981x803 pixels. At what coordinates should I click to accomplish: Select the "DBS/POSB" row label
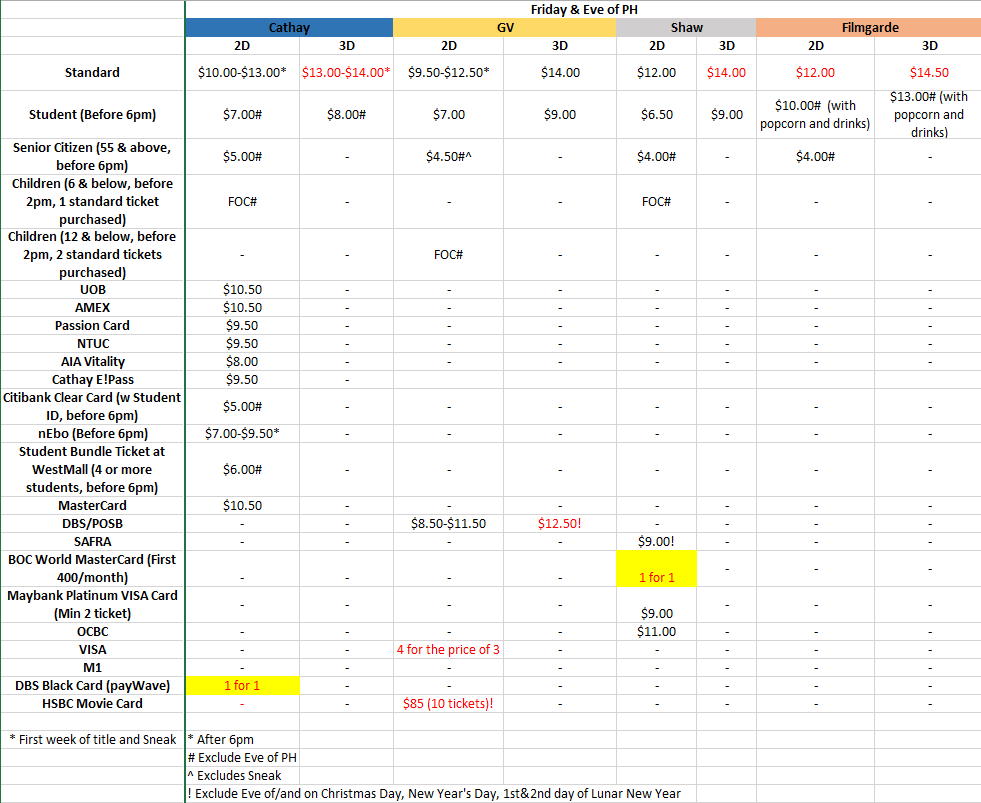tap(93, 524)
